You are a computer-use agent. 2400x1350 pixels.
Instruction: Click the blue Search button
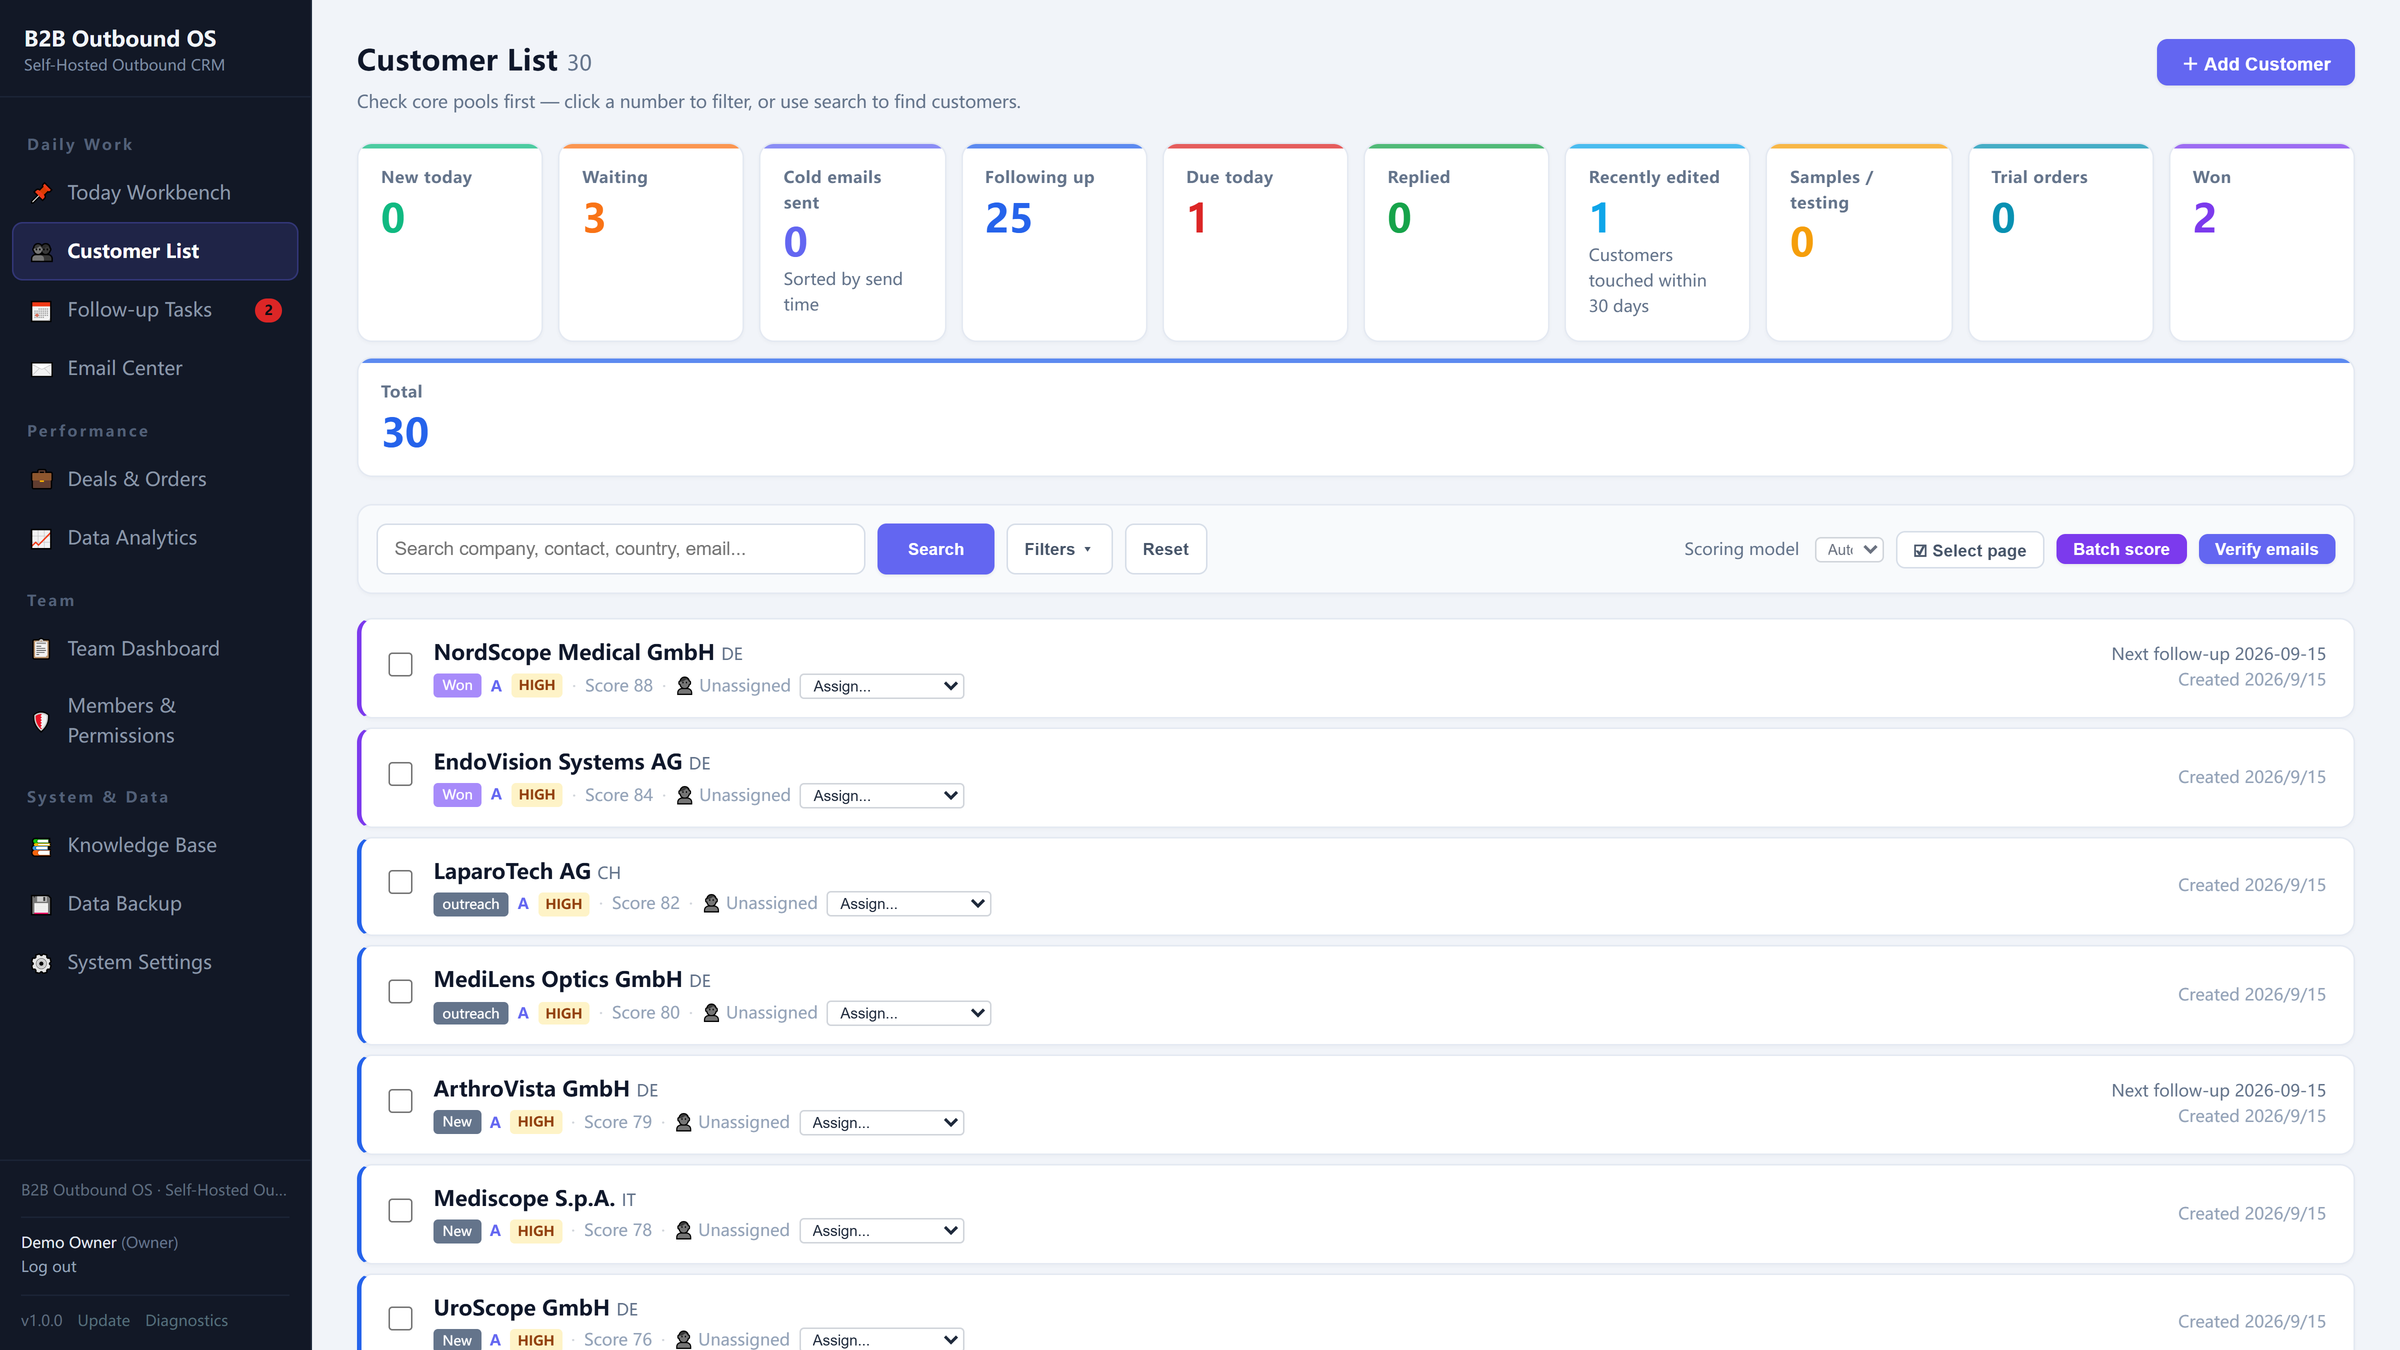point(936,549)
